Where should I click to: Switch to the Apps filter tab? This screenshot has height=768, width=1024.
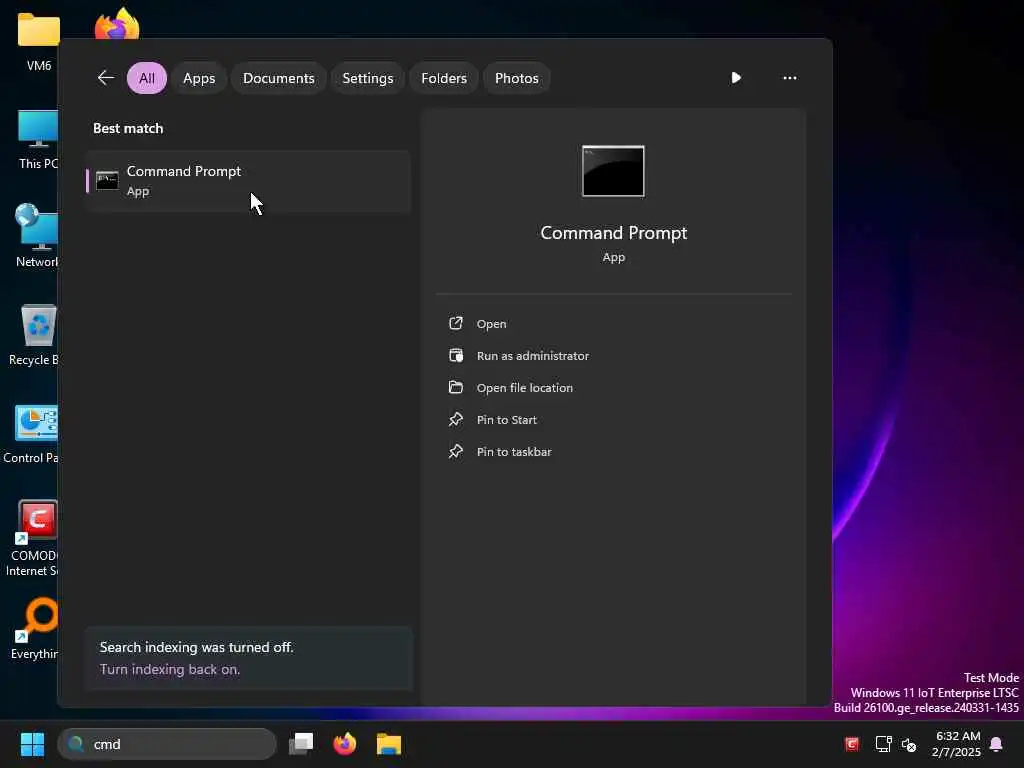click(x=199, y=78)
